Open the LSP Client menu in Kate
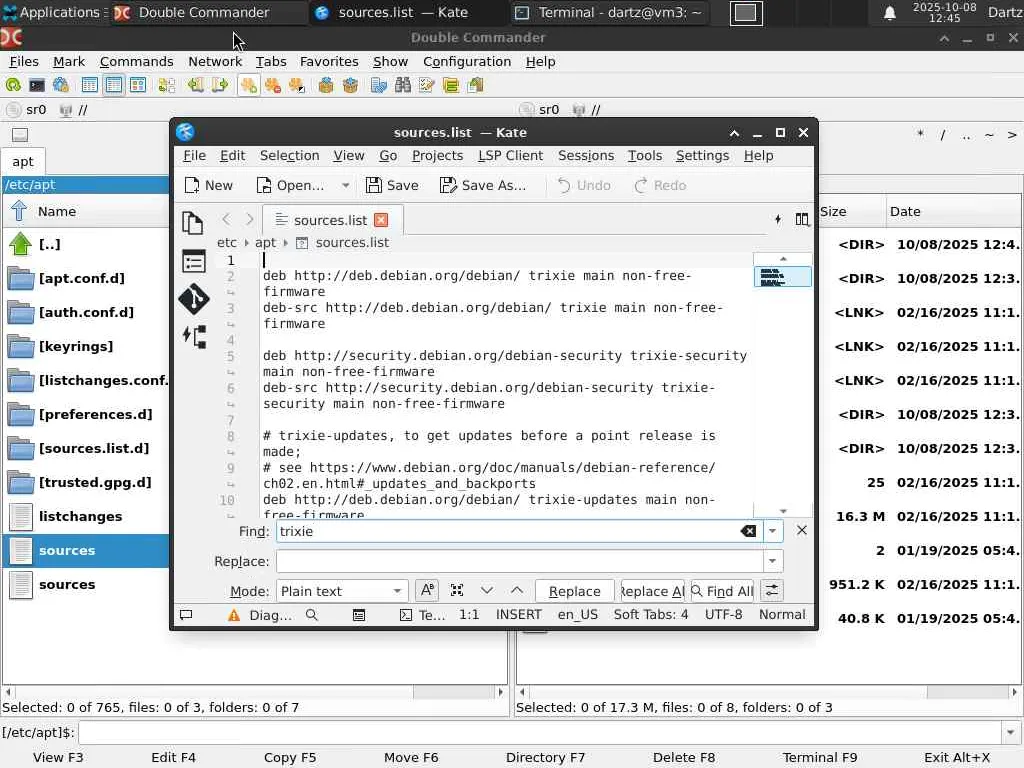 (x=510, y=155)
